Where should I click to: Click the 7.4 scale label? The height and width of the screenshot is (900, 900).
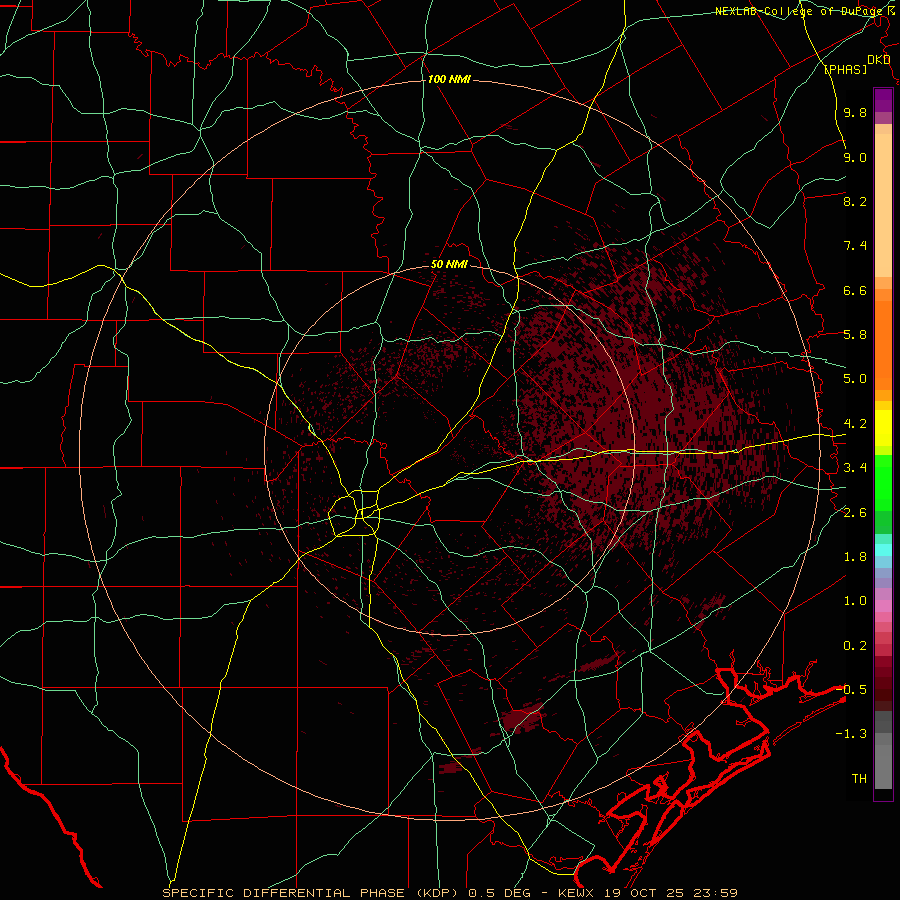[855, 246]
